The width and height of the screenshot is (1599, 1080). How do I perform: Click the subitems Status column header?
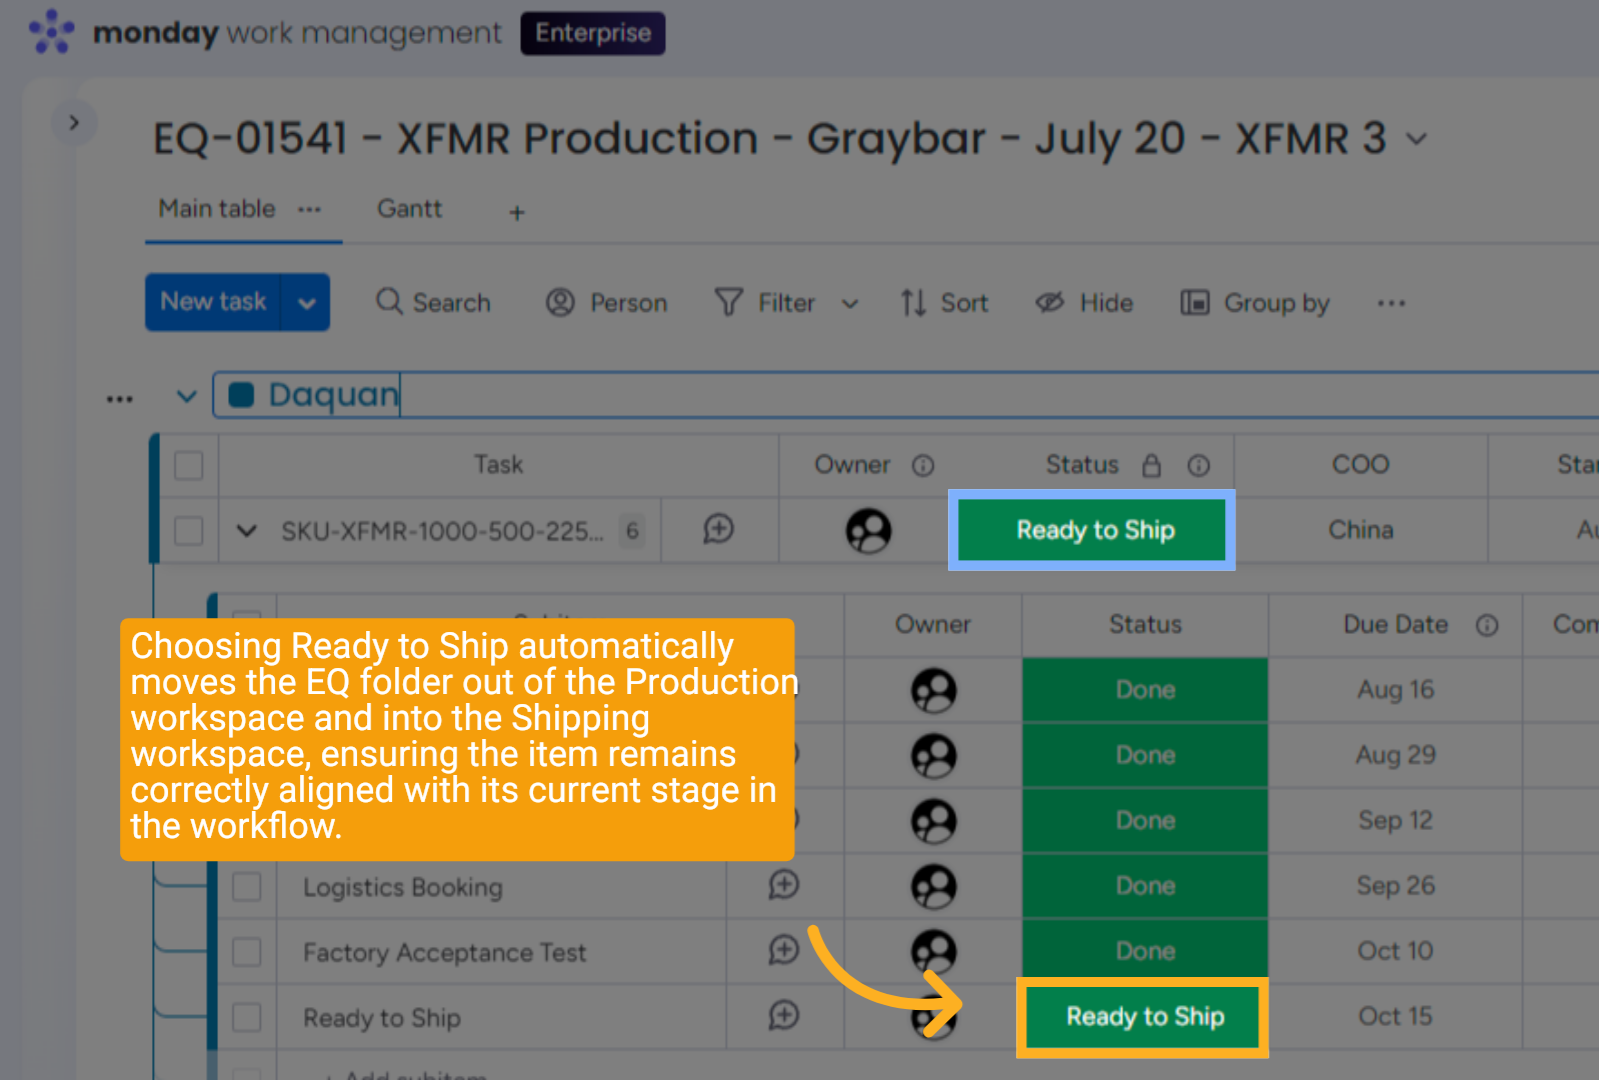click(1145, 624)
